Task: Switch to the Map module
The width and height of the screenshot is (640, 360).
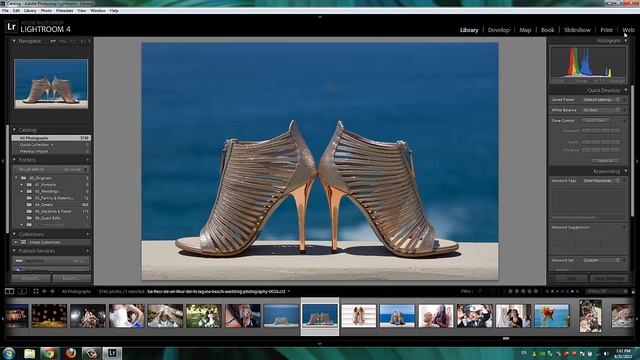Action: [525, 30]
